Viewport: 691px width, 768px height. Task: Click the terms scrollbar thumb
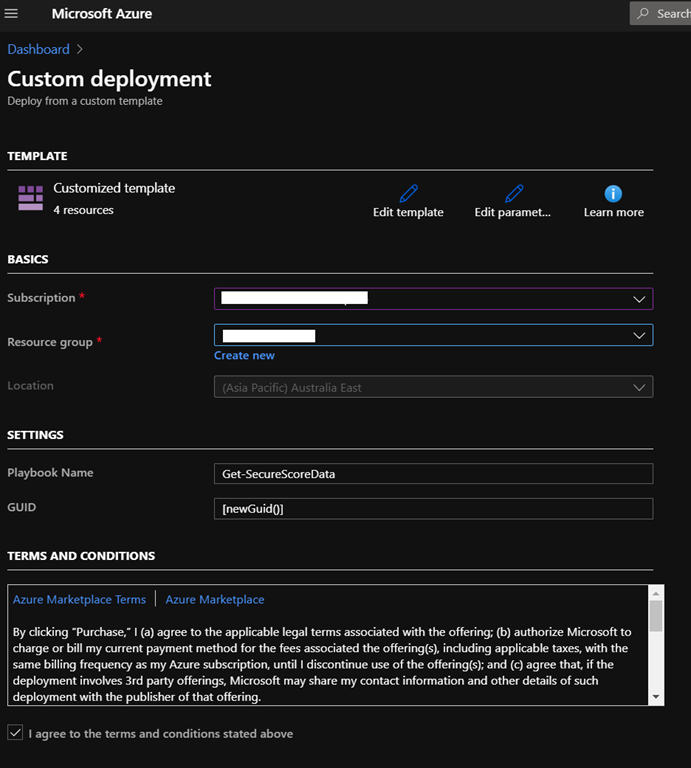tap(656, 616)
